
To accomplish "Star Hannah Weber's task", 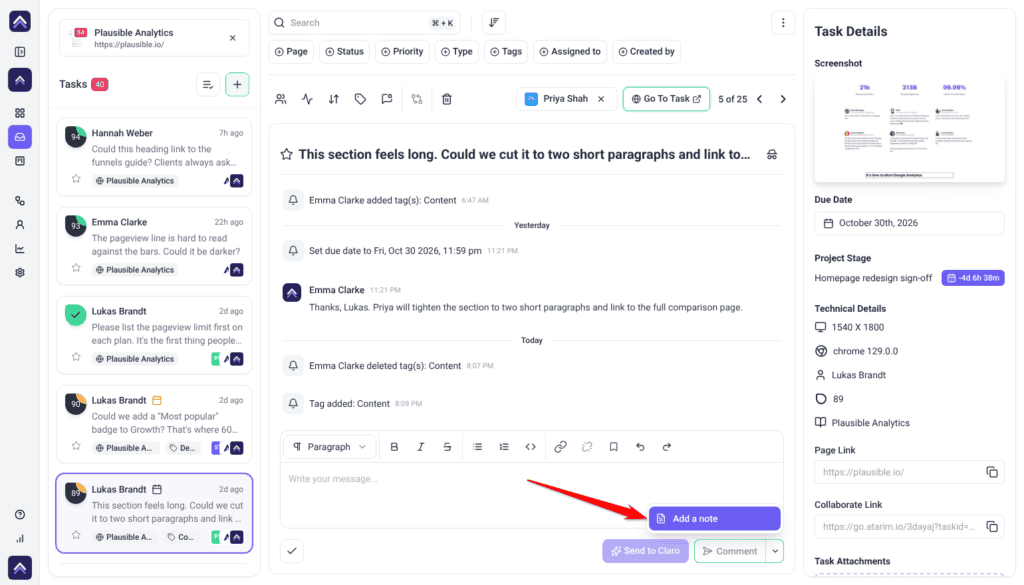I will 76,179.
